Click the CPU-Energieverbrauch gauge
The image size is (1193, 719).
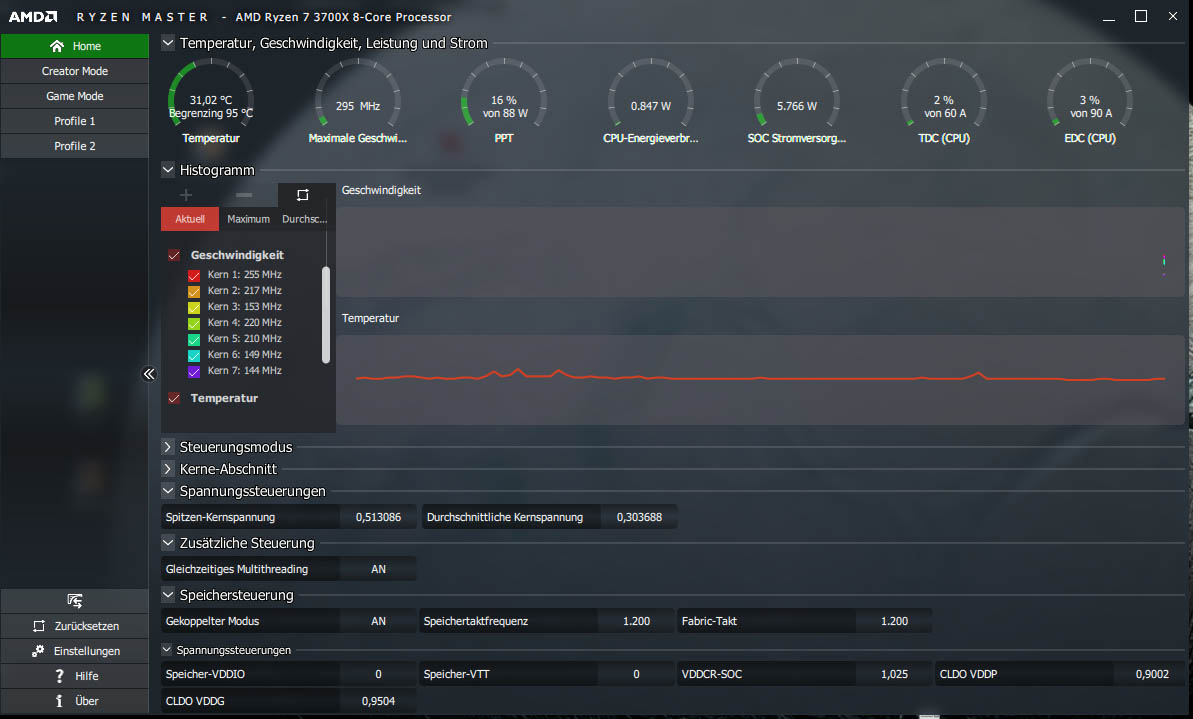pos(651,95)
